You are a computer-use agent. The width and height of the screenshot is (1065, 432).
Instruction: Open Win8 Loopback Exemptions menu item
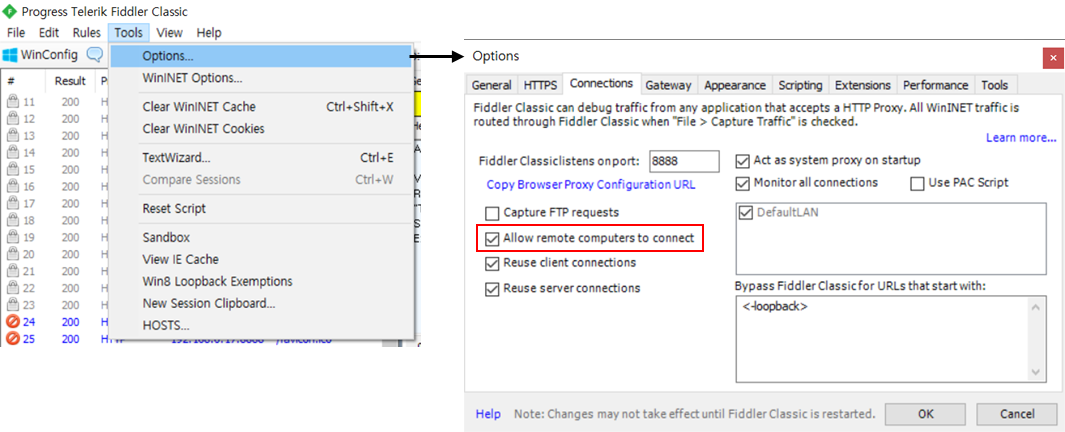click(261, 281)
